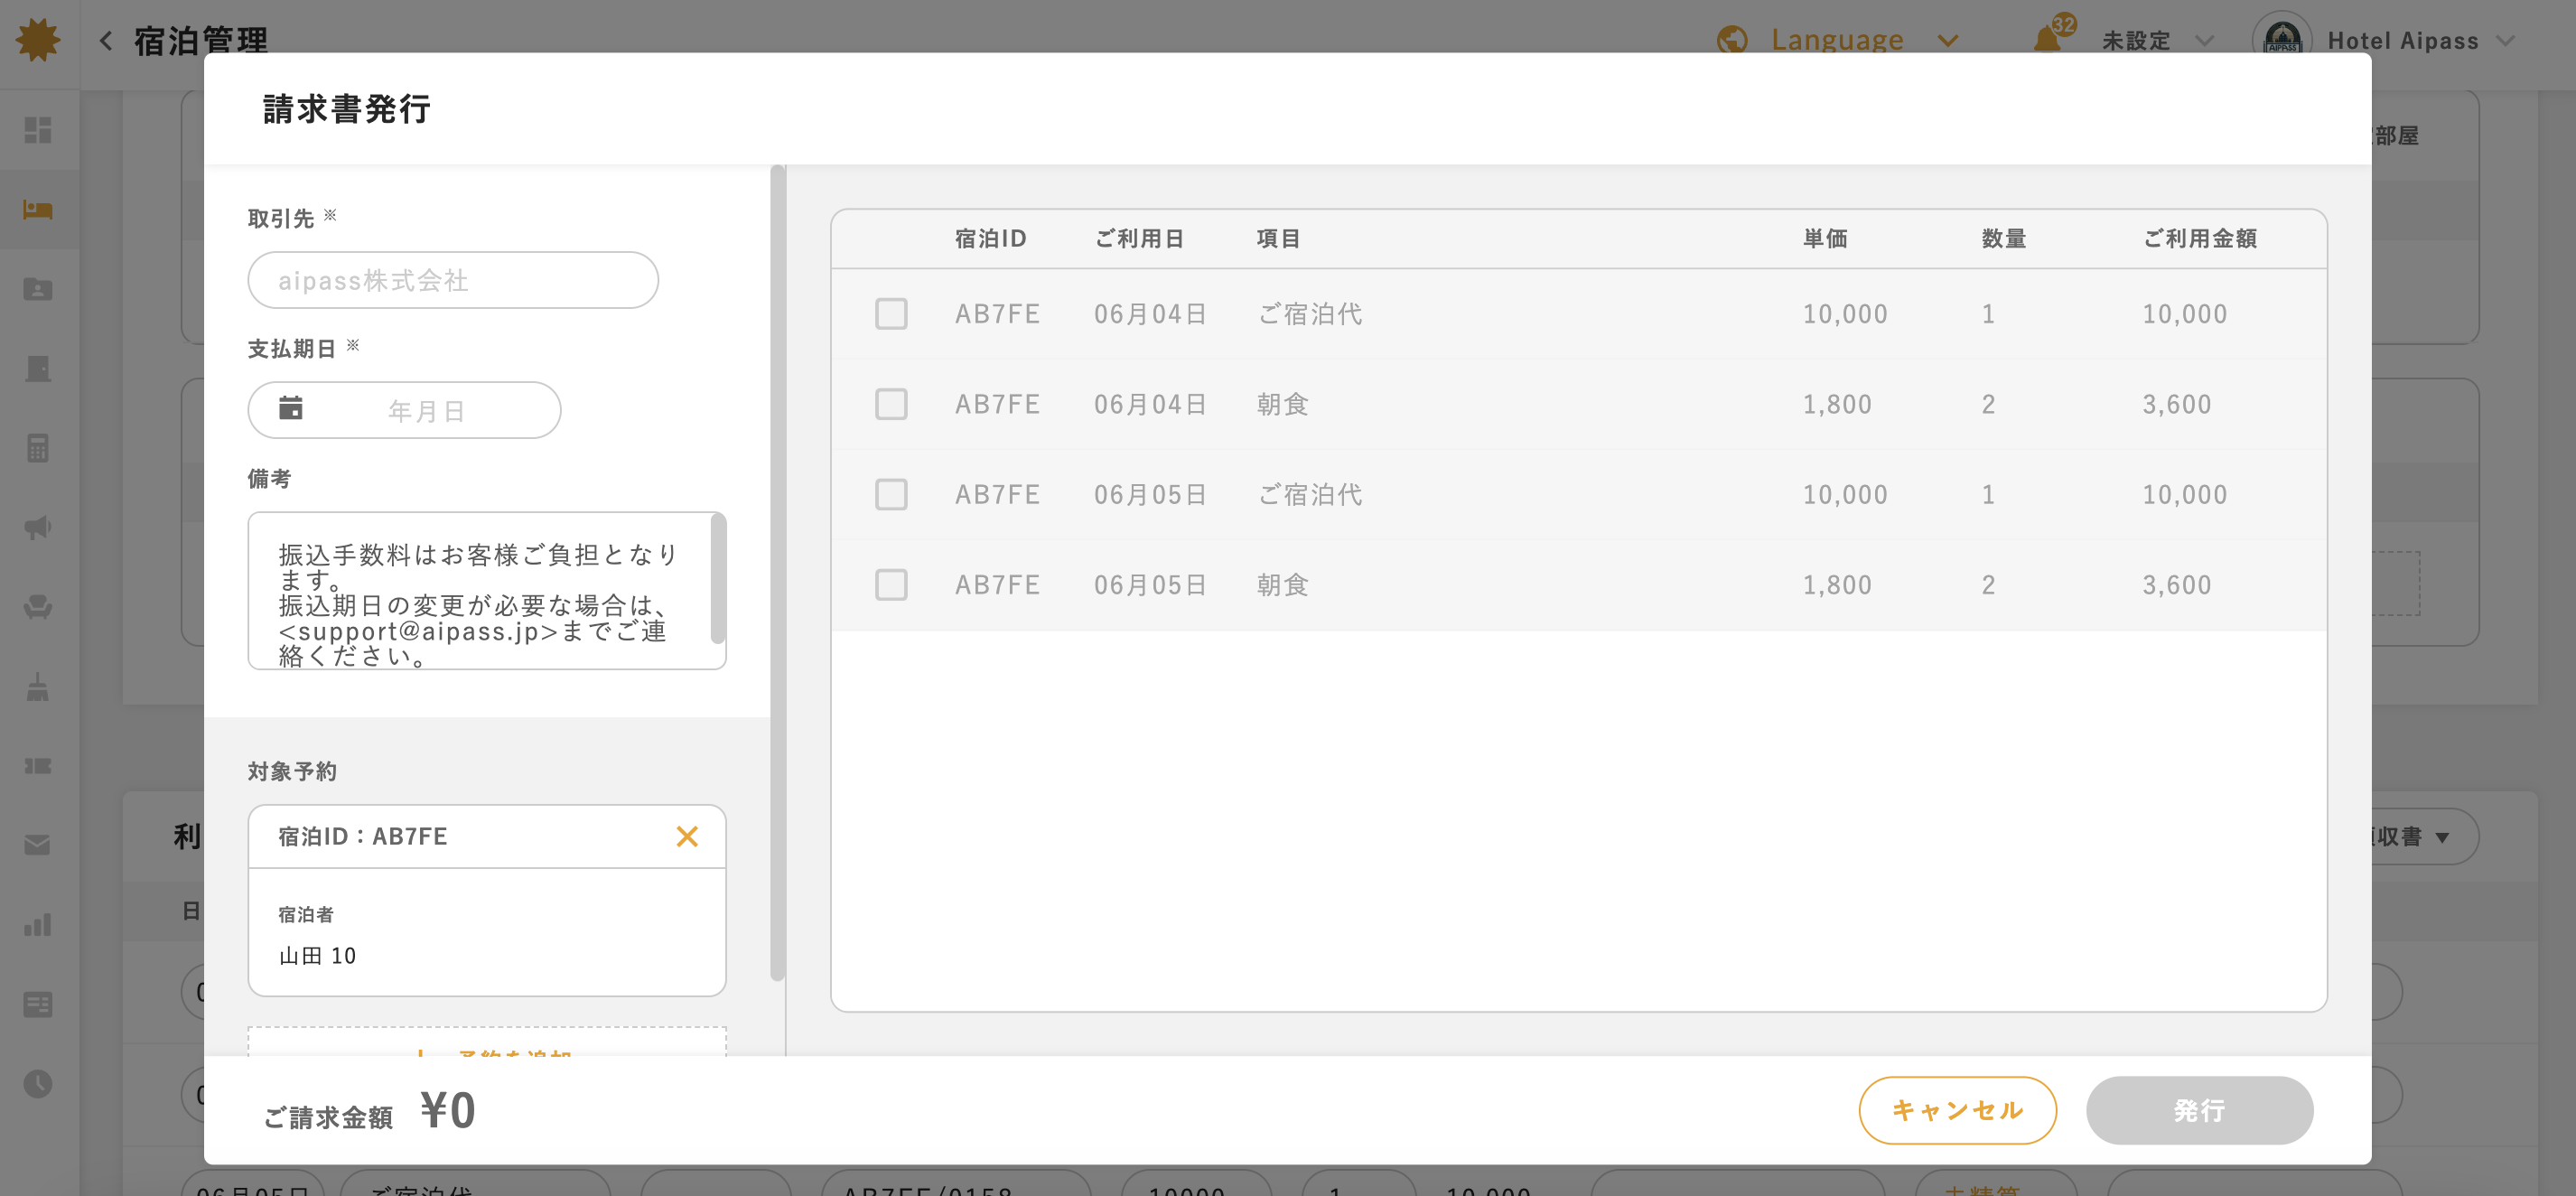The height and width of the screenshot is (1196, 2576).
Task: Check the 06月05日 ご宿泊代 row checkbox
Action: tap(891, 494)
